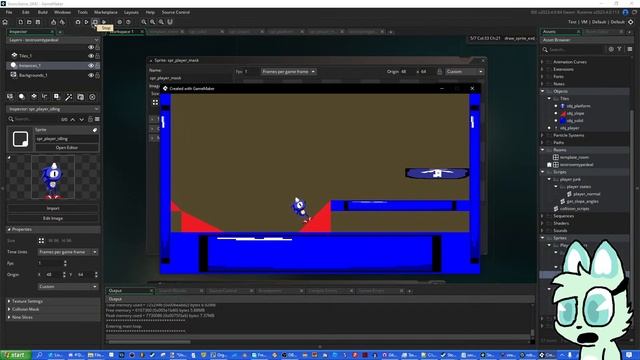This screenshot has height=360, width=640.
Task: Create a new project via toolbar icon
Action: (x=20, y=22)
